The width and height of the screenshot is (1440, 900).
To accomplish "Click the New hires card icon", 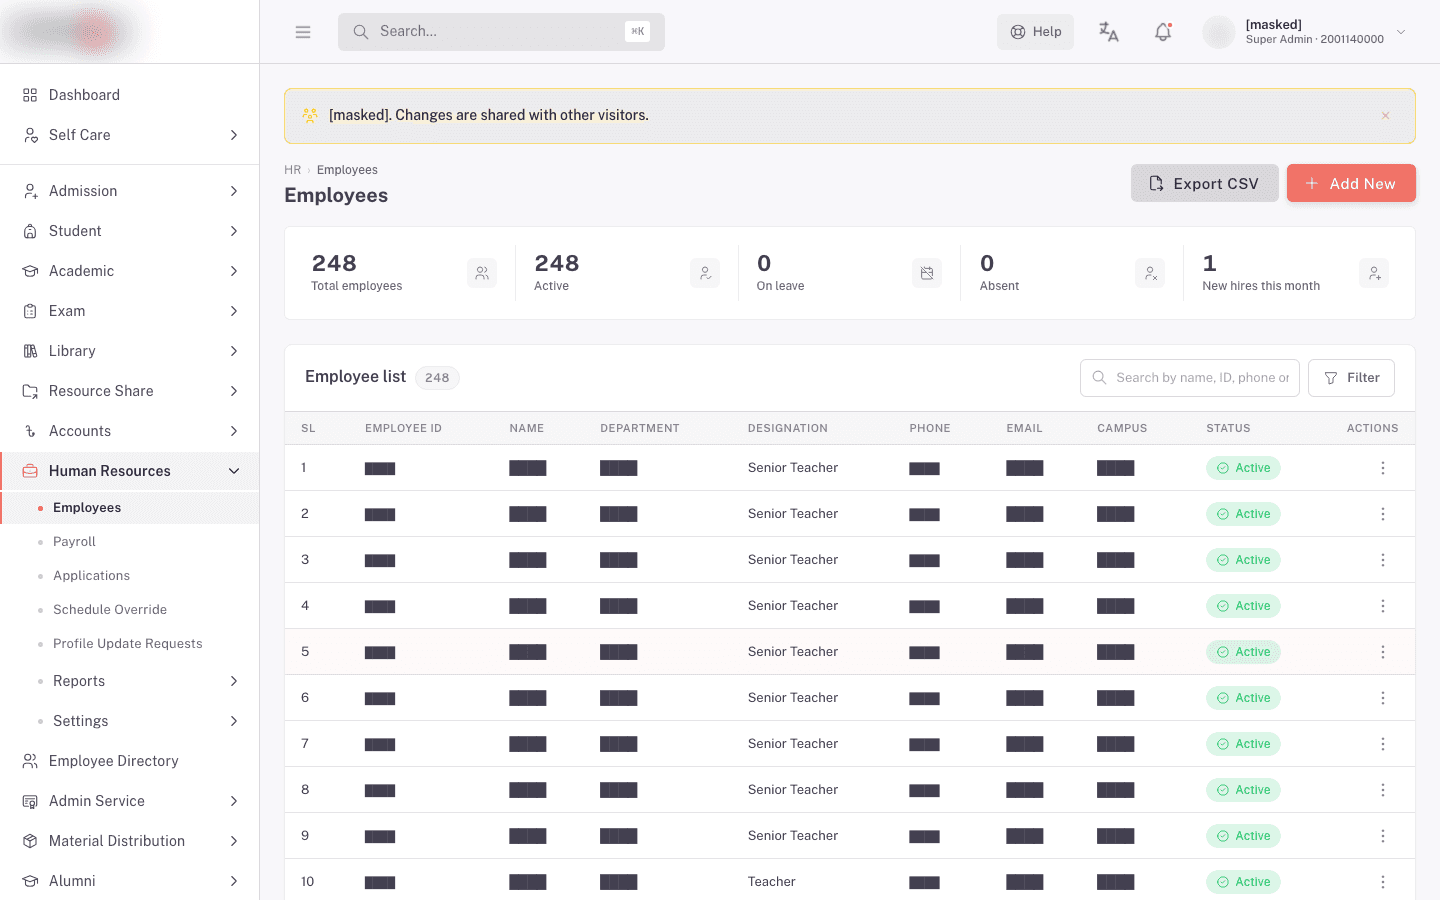I will pos(1374,273).
